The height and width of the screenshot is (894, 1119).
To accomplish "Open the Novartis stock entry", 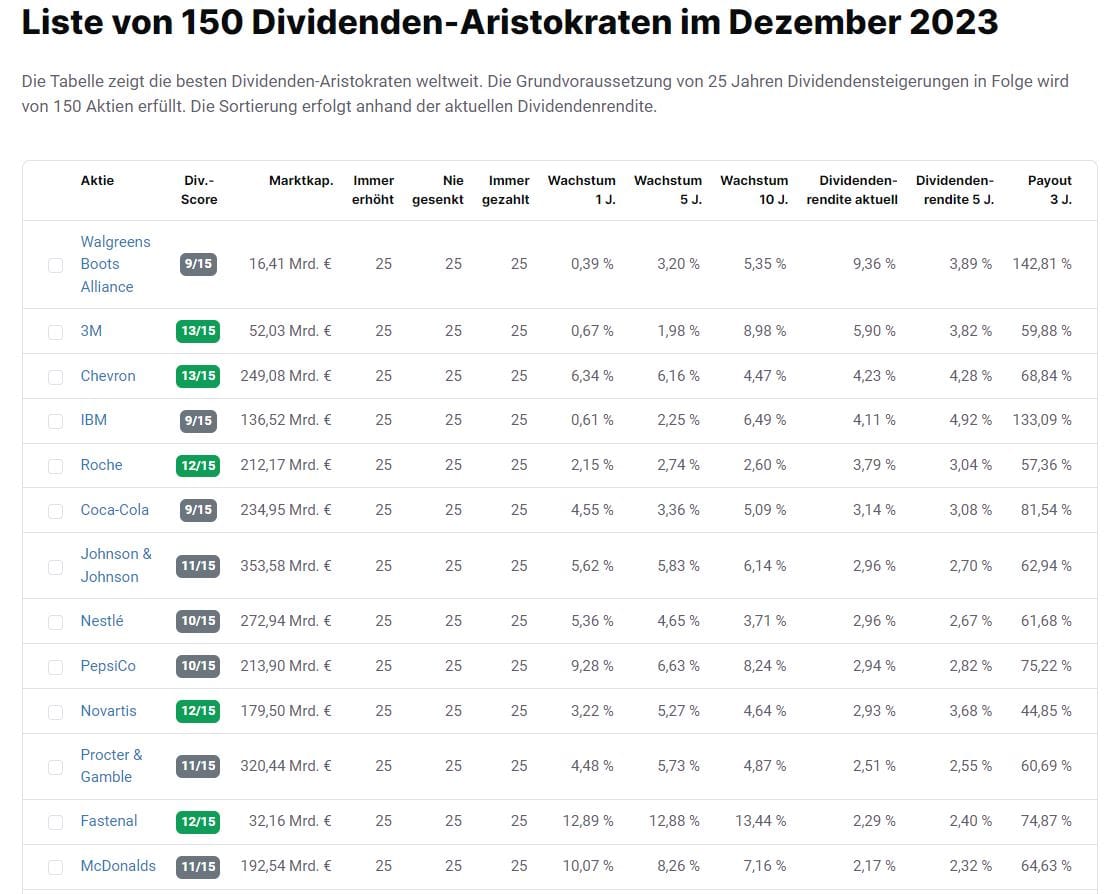I will (108, 711).
